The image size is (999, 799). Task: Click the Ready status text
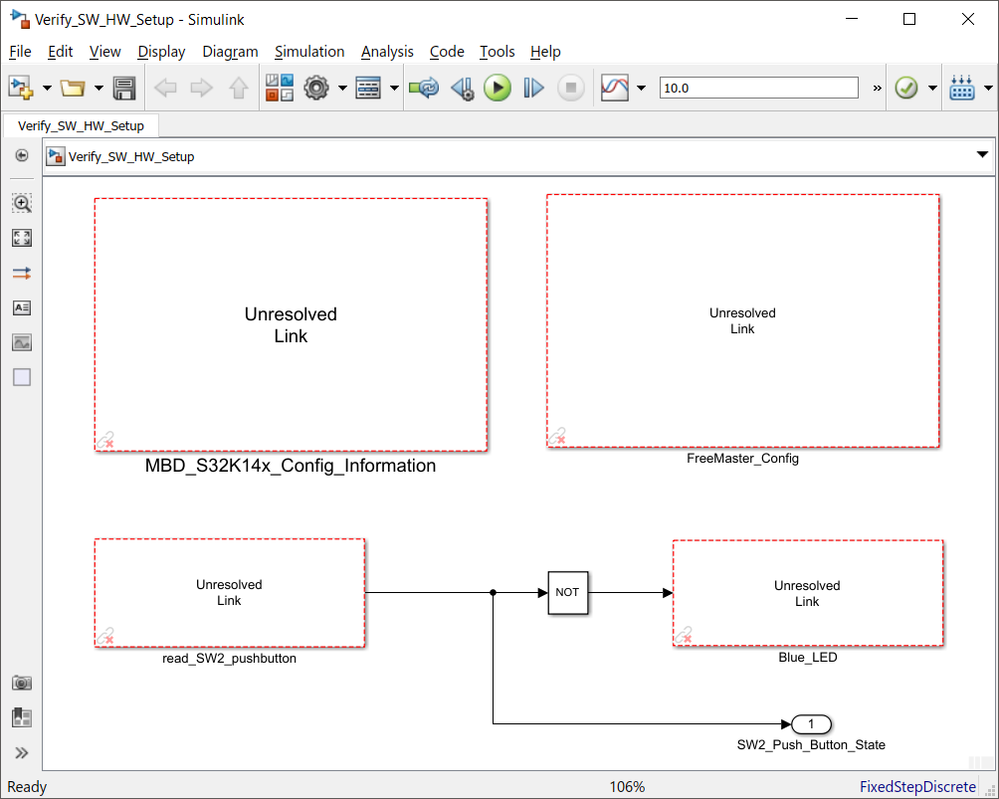27,787
